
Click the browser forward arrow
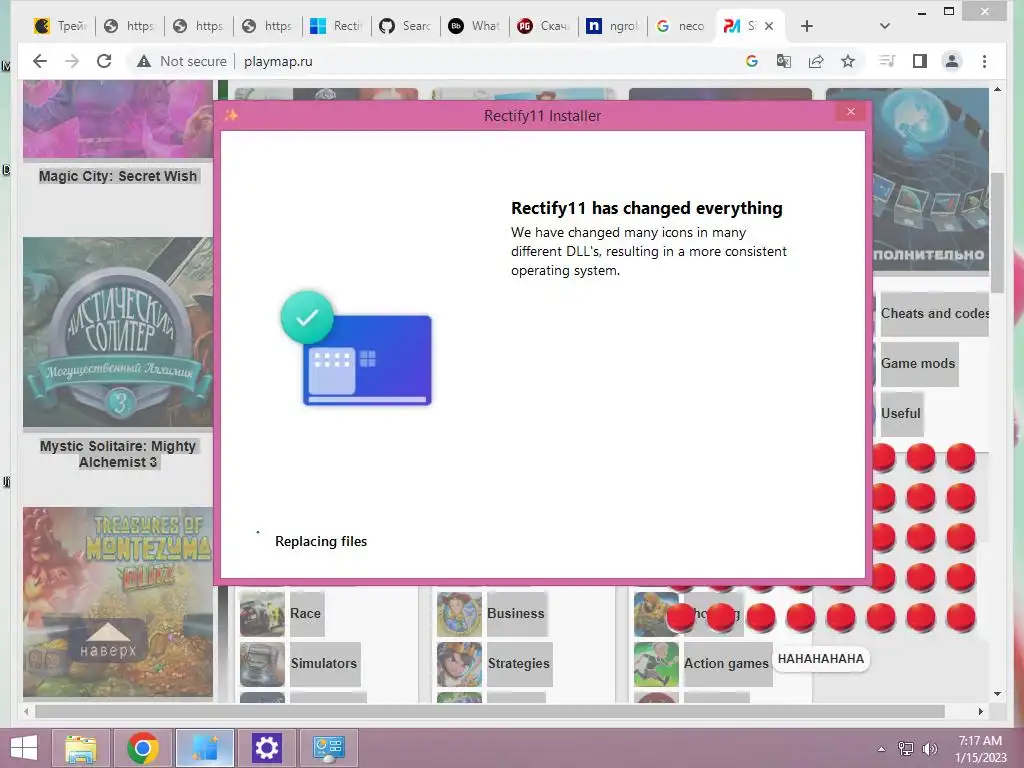72,61
